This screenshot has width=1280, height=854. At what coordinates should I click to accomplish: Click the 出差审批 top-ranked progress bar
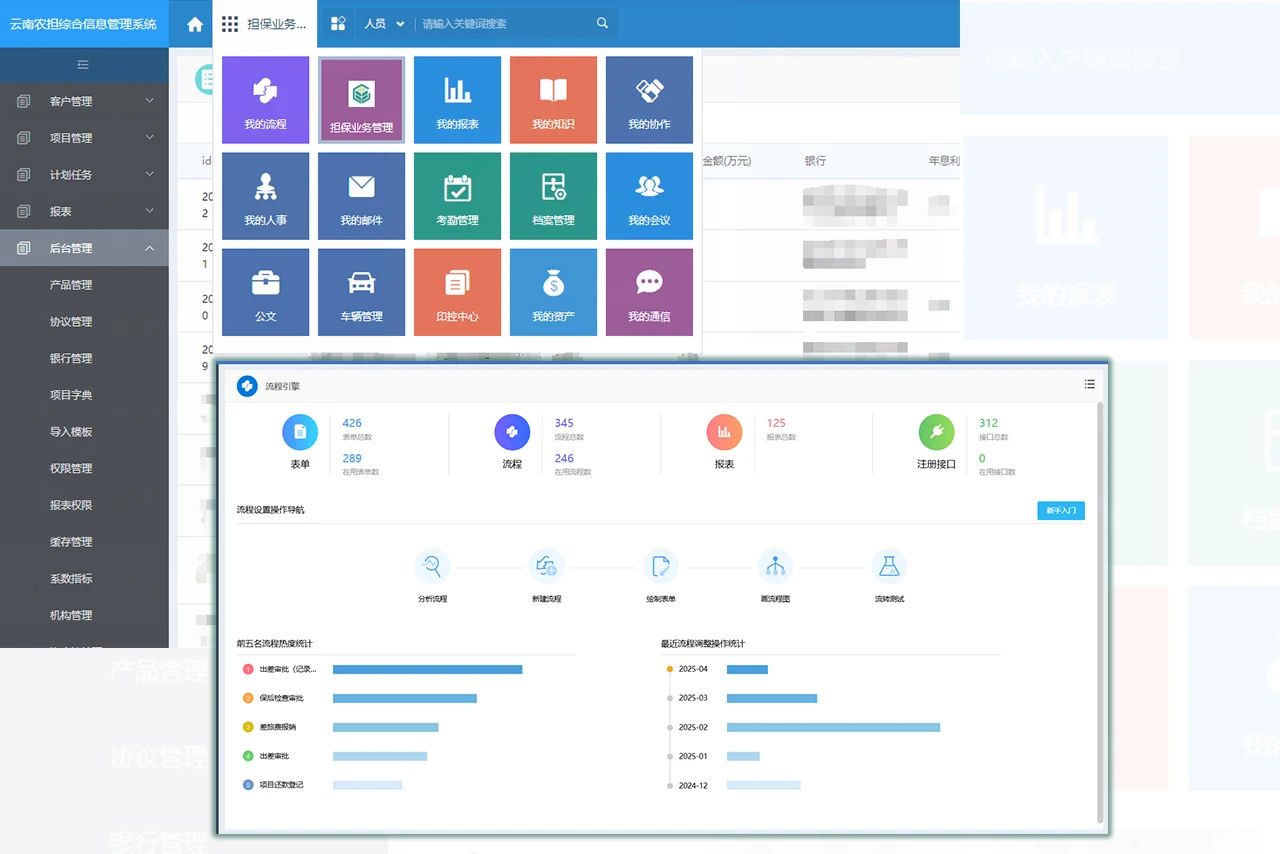[x=427, y=669]
